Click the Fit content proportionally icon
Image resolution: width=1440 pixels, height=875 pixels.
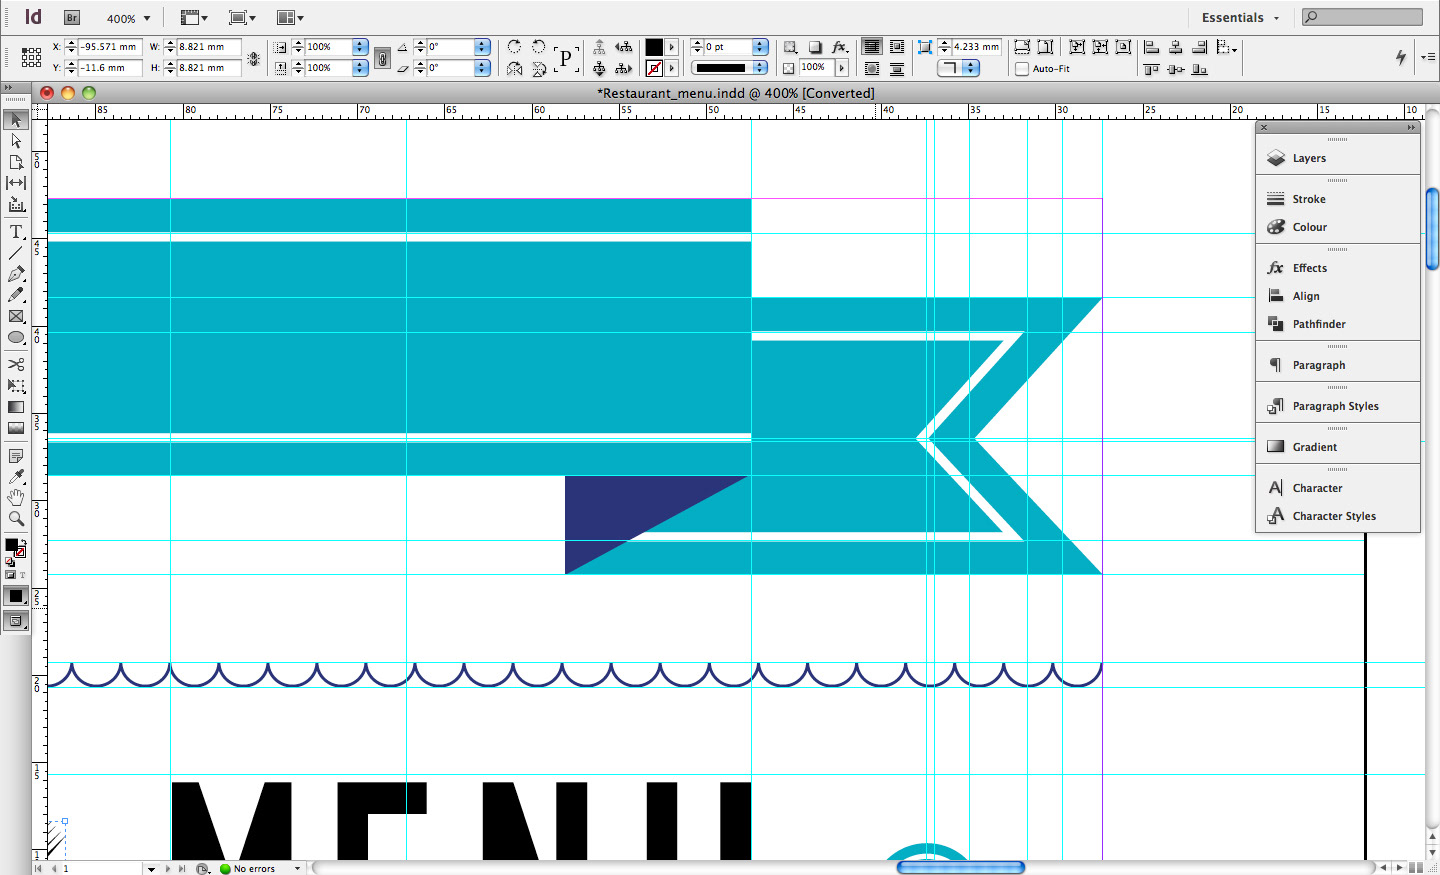pyautogui.click(x=1046, y=47)
